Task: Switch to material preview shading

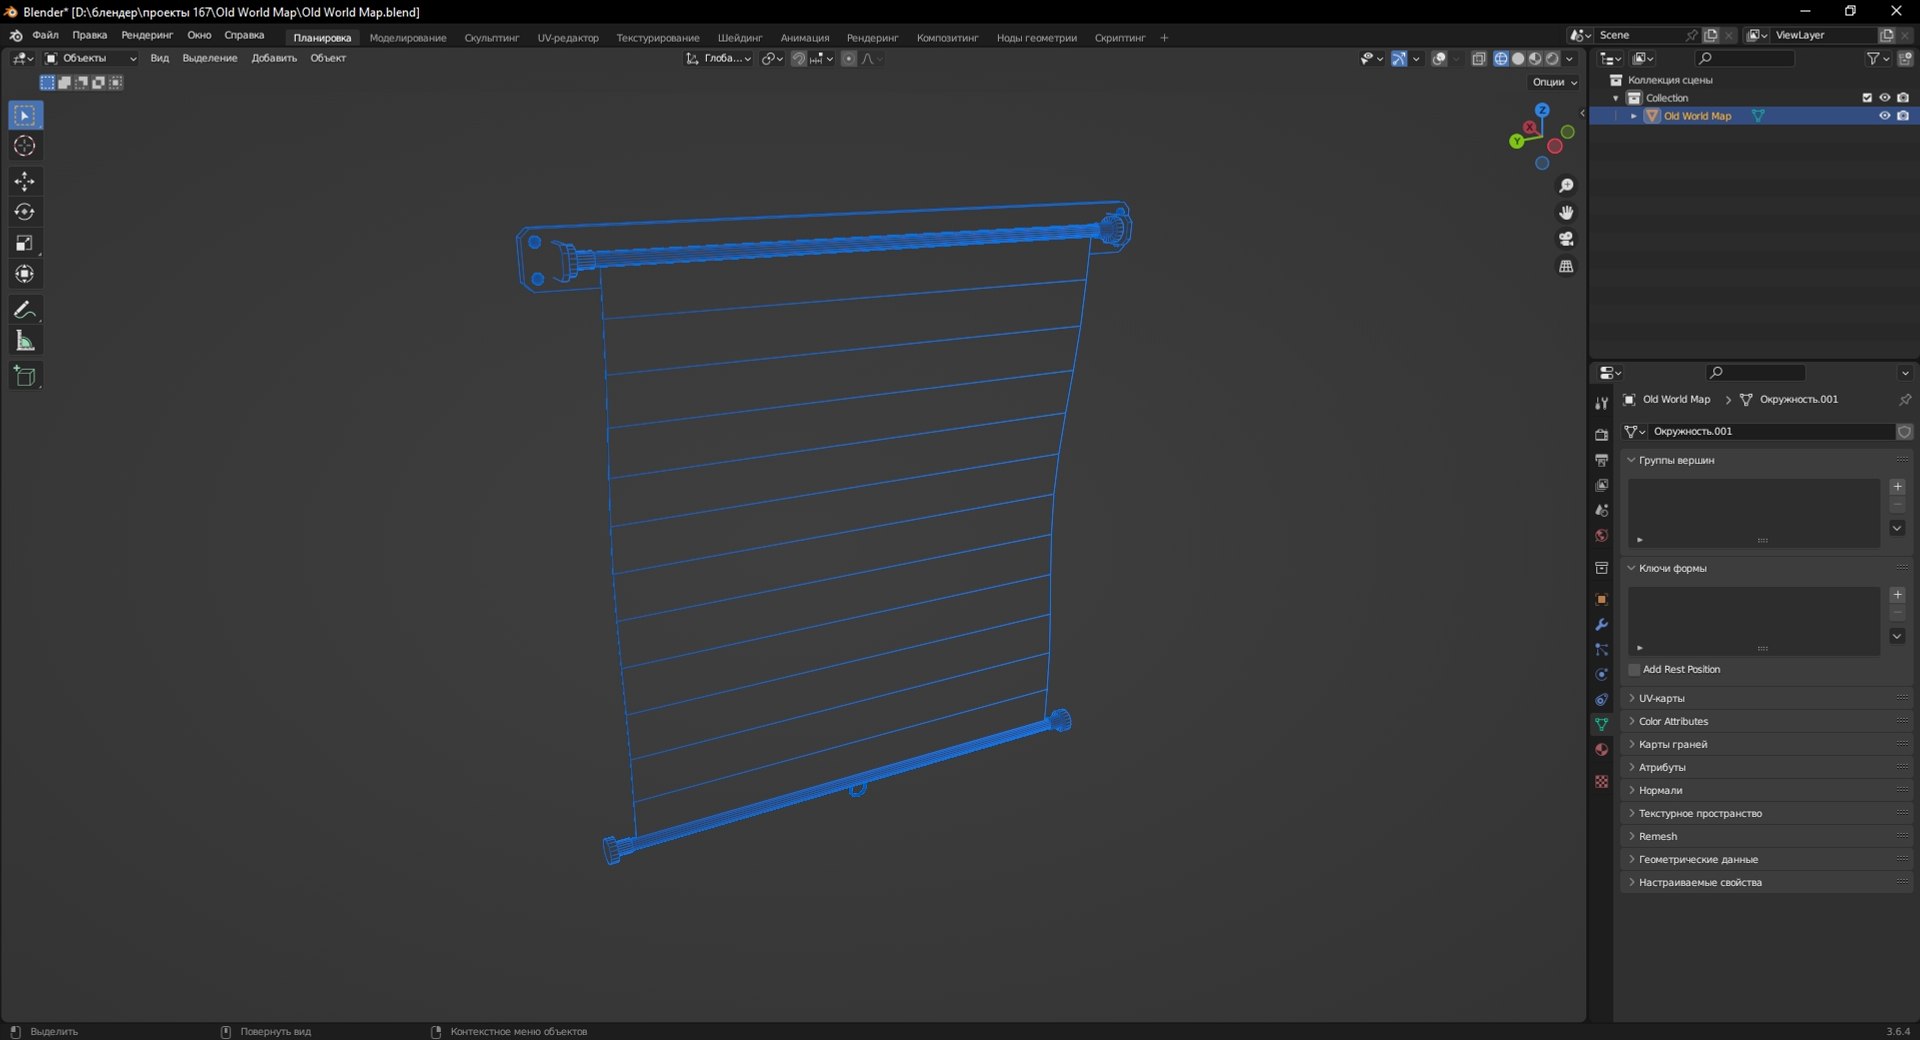Action: [x=1535, y=59]
